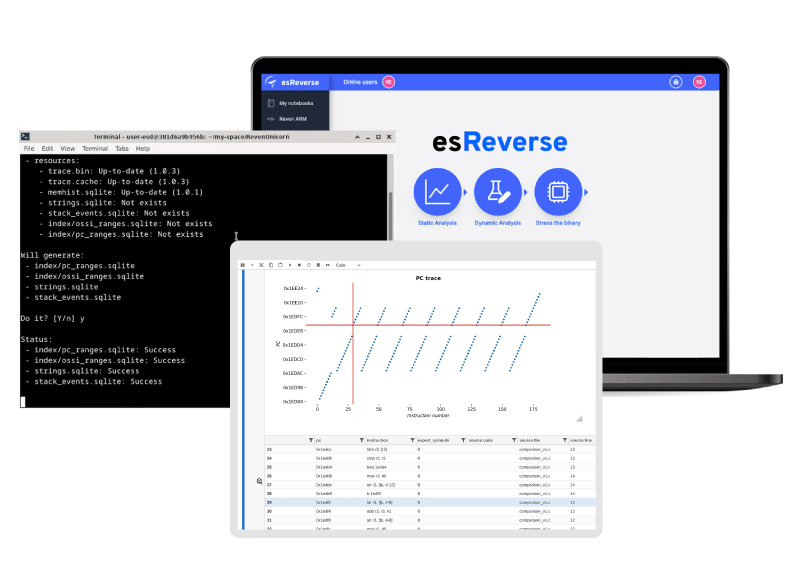
Task: Click the Online users label
Action: pyautogui.click(x=360, y=82)
